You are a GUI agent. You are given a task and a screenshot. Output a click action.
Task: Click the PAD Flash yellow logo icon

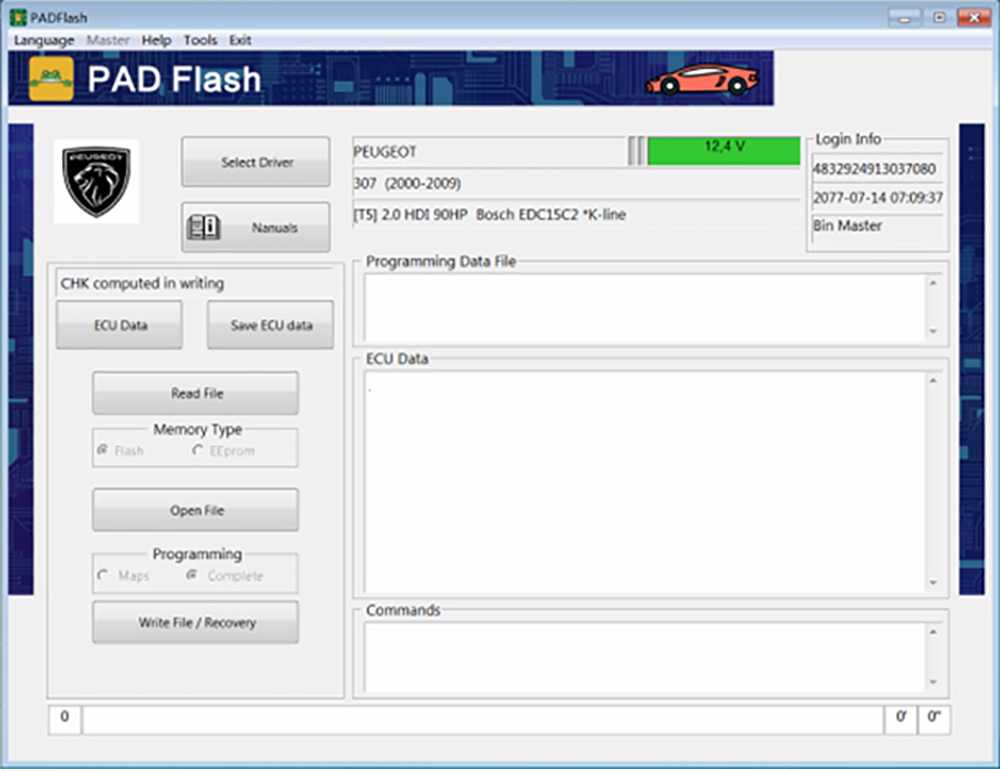click(x=51, y=79)
